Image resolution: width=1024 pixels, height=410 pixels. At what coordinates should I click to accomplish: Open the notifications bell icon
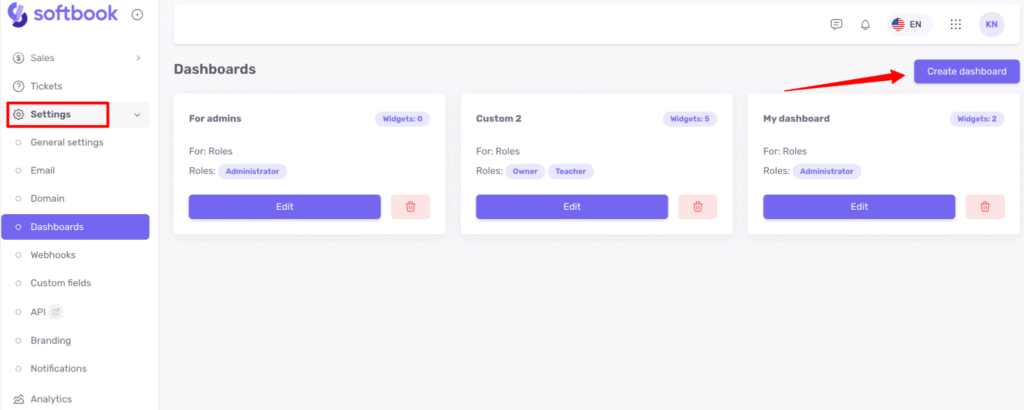865,24
